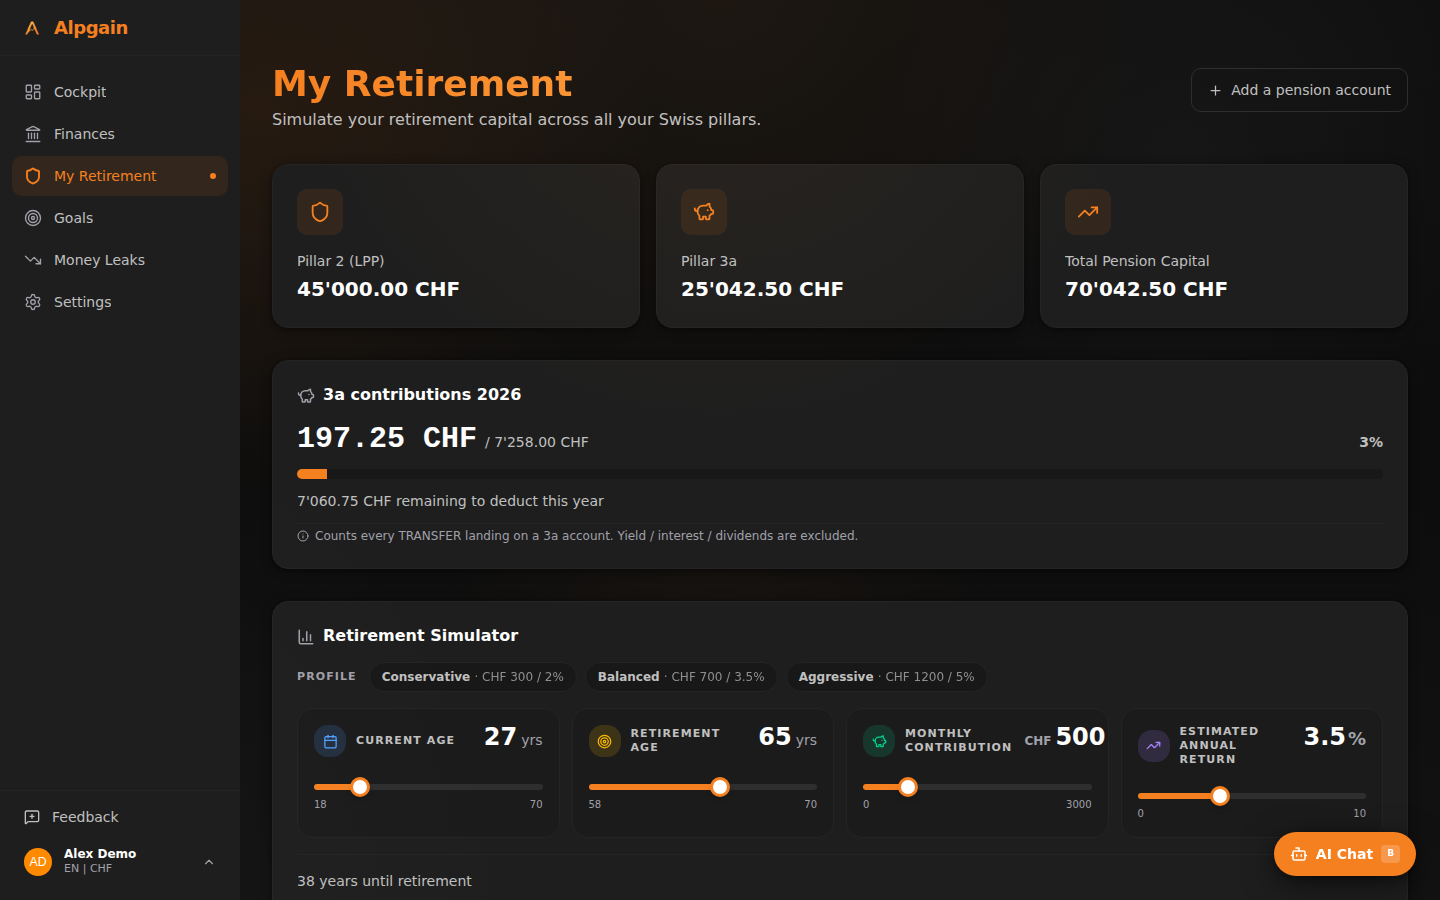Click the My Retirement page heading
This screenshot has width=1440, height=900.
[x=422, y=84]
